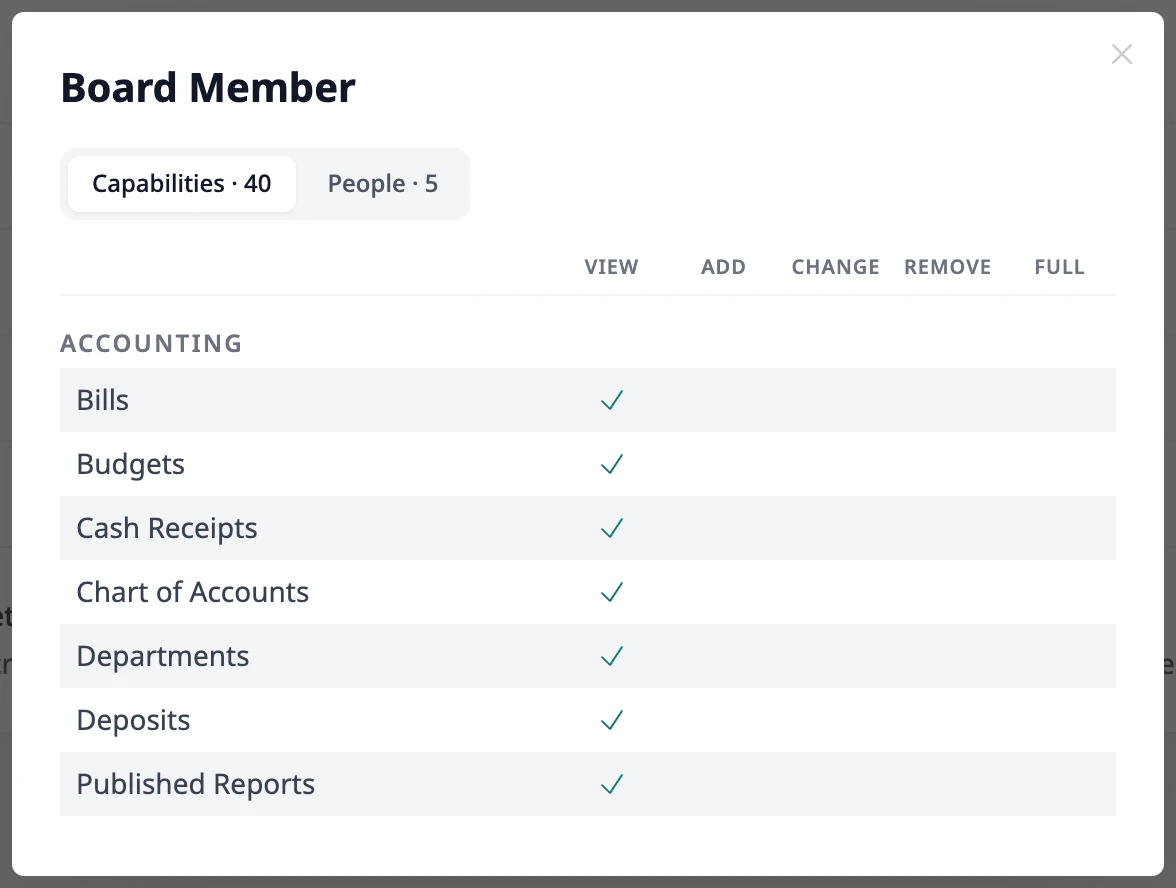This screenshot has height=888, width=1176.
Task: Close the Board Member dialog
Action: click(1121, 54)
